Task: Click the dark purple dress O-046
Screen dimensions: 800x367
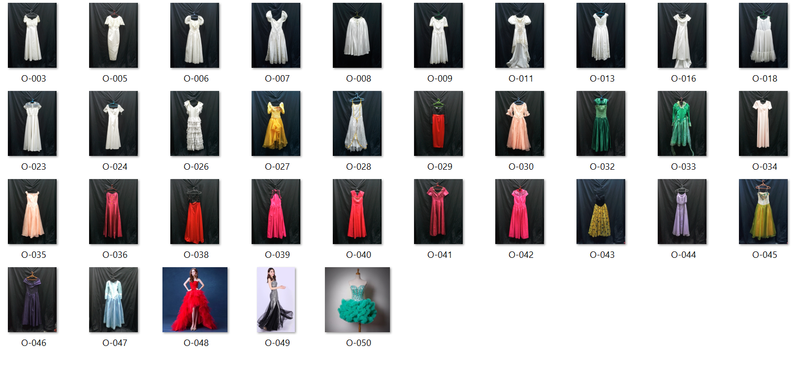Action: coord(32,300)
